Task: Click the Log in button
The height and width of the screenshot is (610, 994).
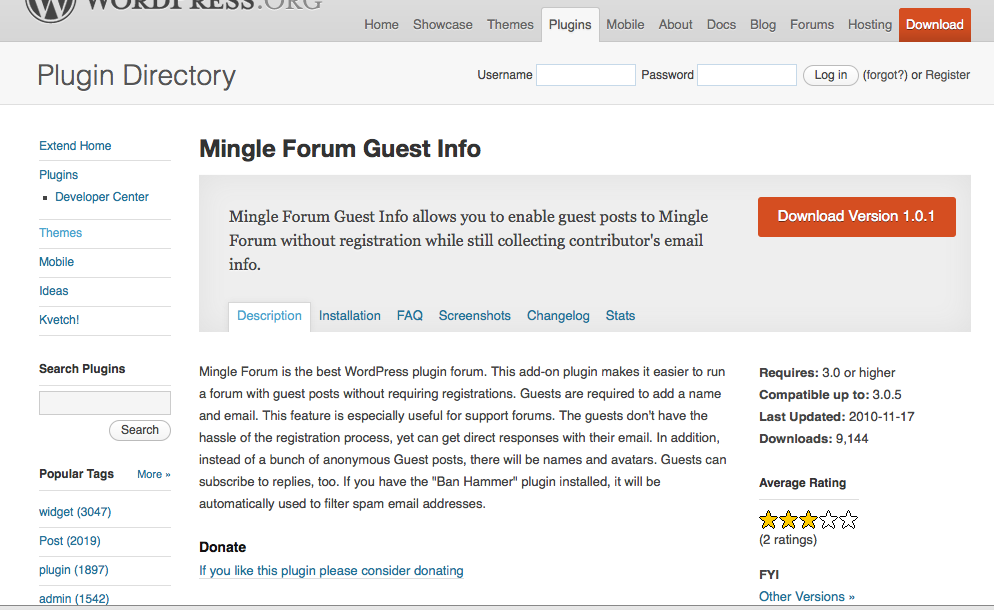Action: pos(830,75)
